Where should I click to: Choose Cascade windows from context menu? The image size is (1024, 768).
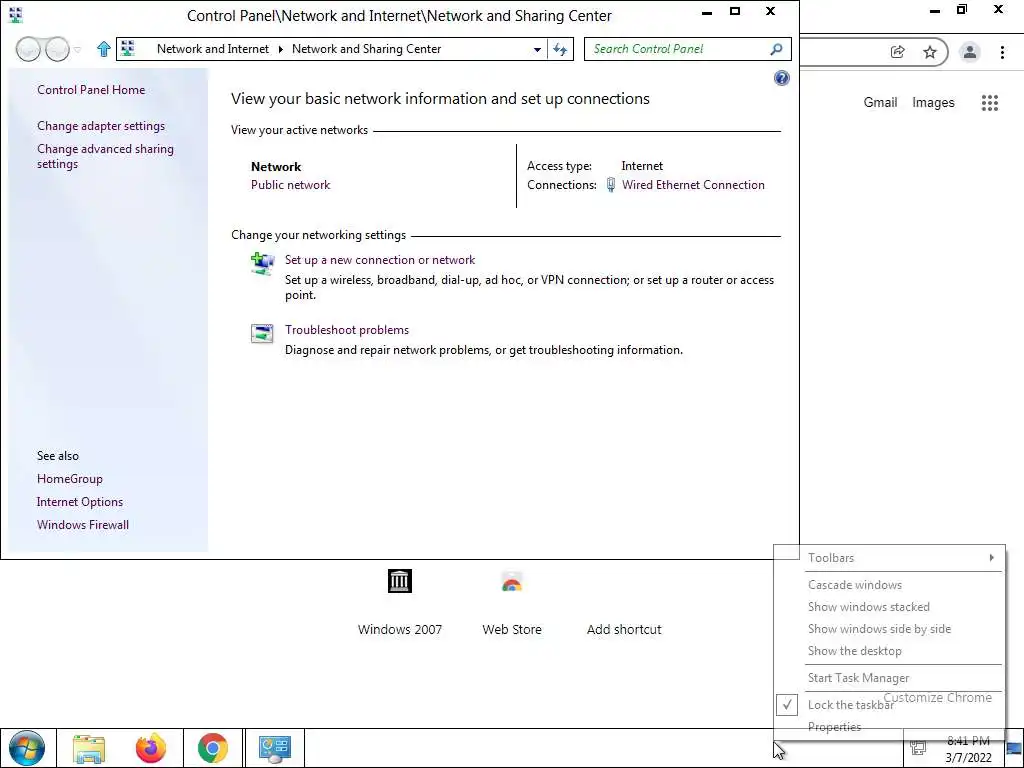tap(854, 584)
